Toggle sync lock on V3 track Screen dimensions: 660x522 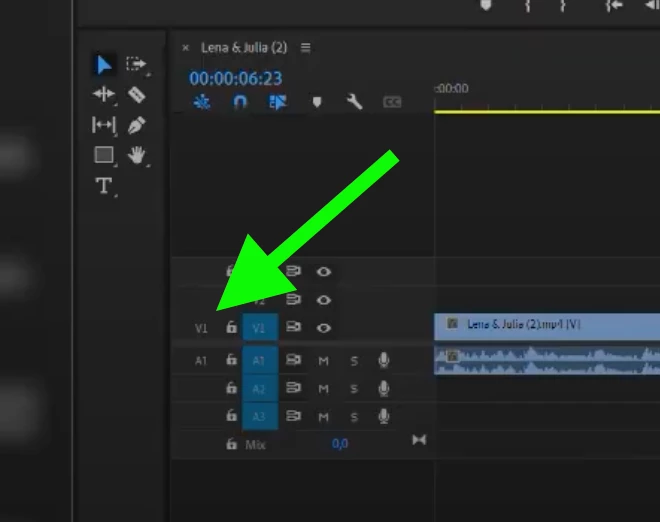pos(293,271)
